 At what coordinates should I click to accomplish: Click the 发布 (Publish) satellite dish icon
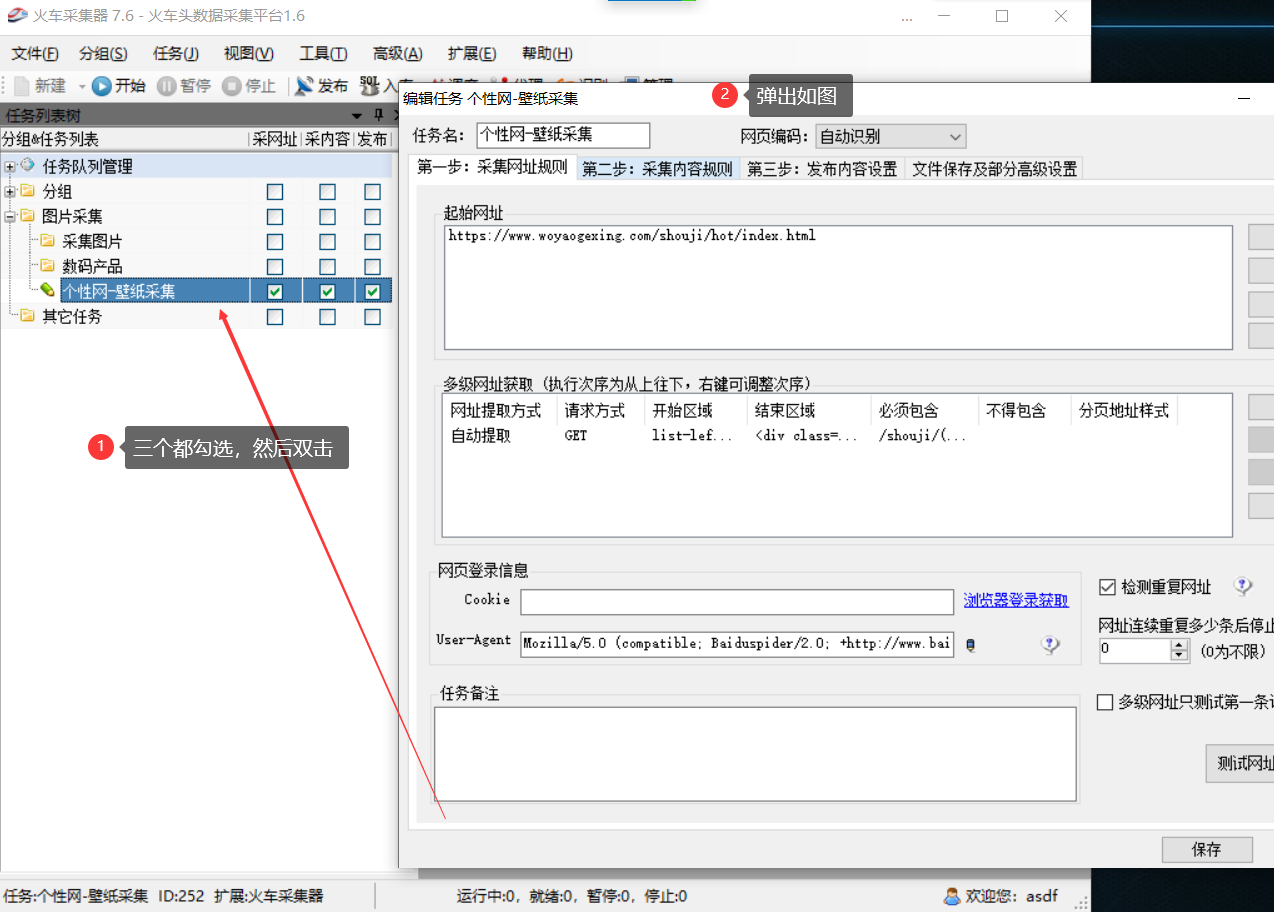[305, 86]
